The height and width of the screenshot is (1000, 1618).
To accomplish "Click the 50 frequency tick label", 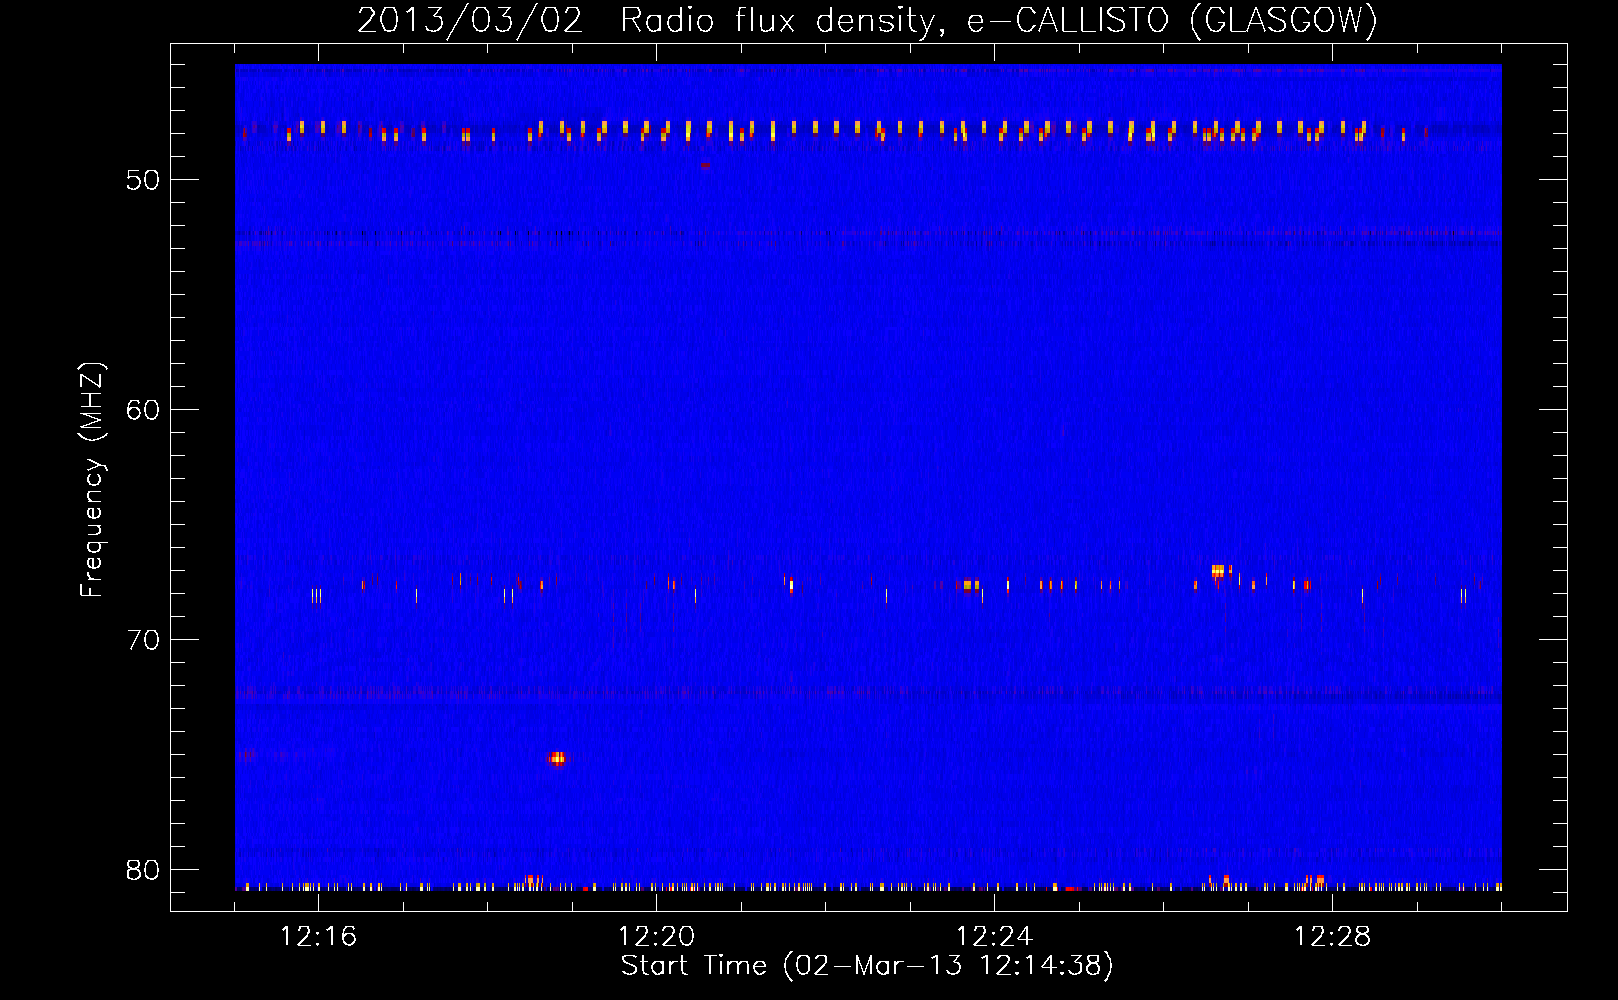I will (143, 180).
